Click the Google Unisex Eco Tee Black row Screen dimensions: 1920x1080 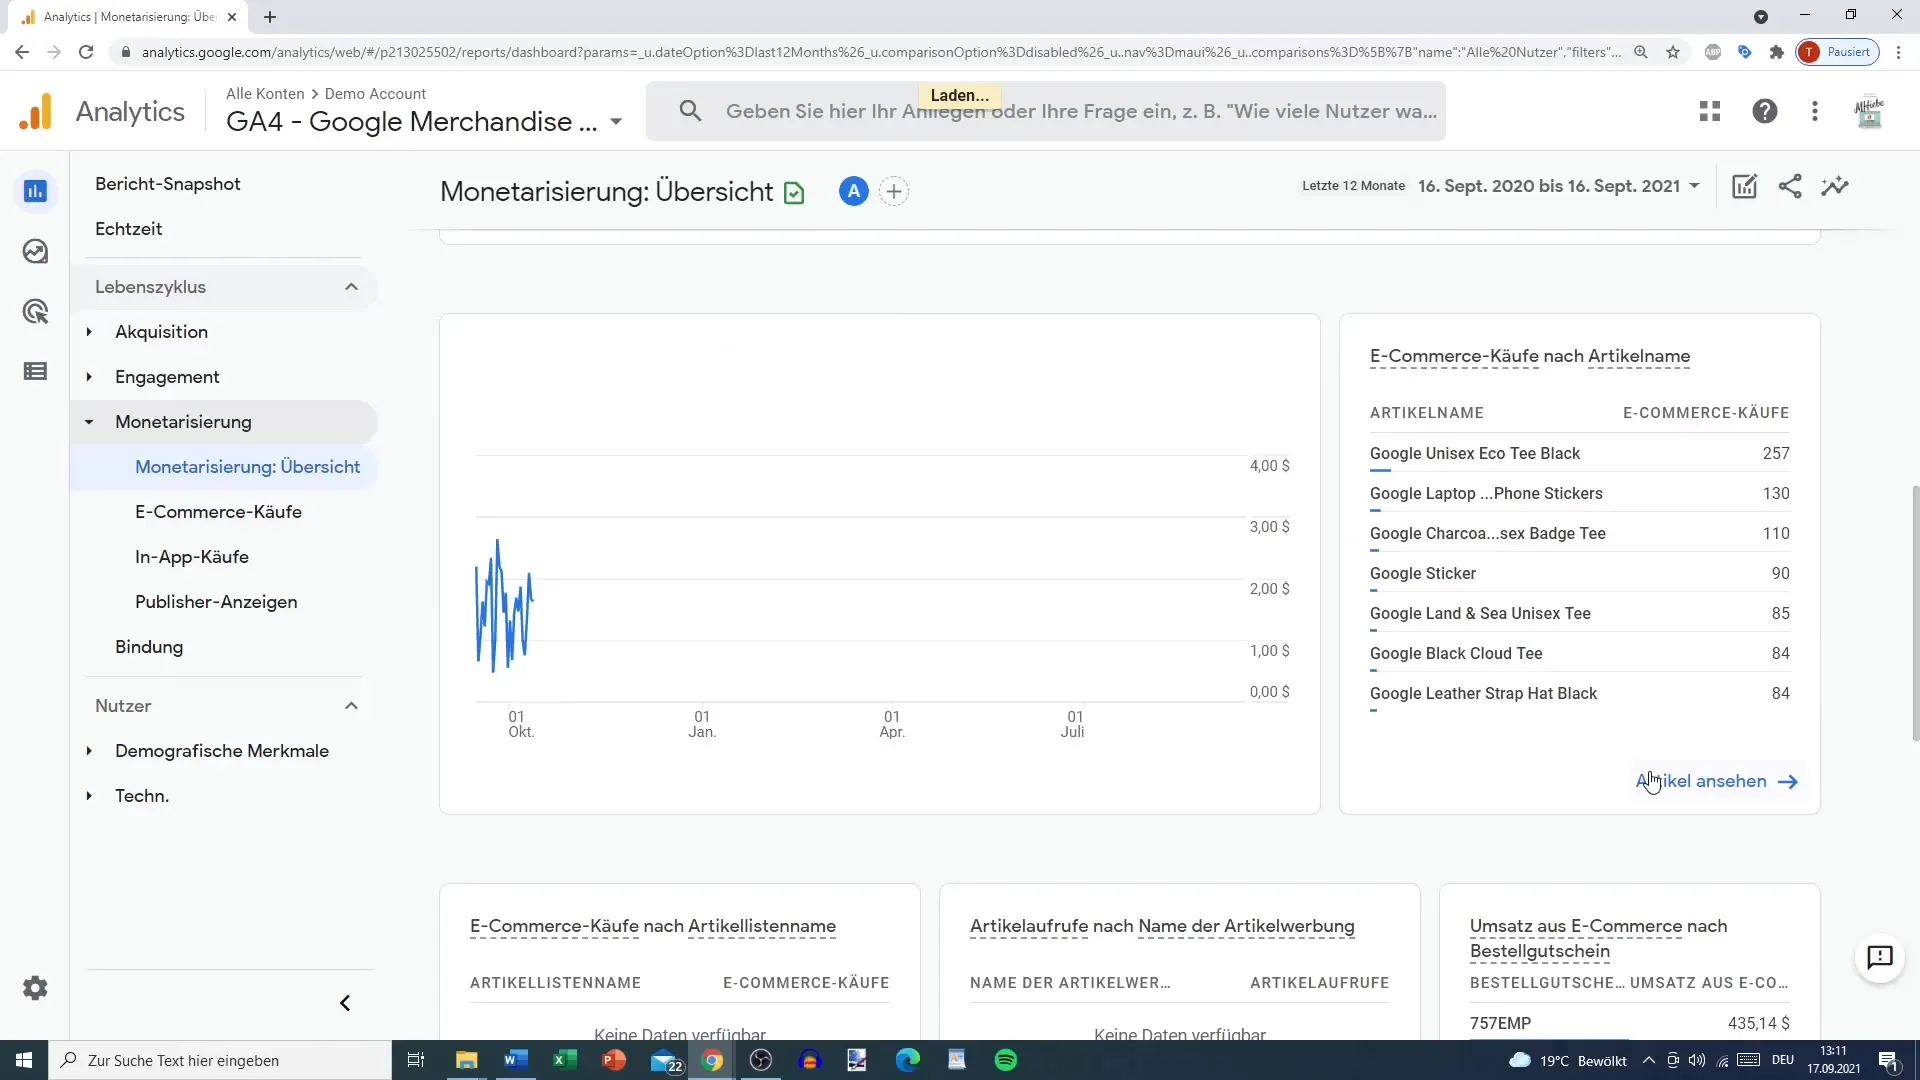click(1580, 453)
